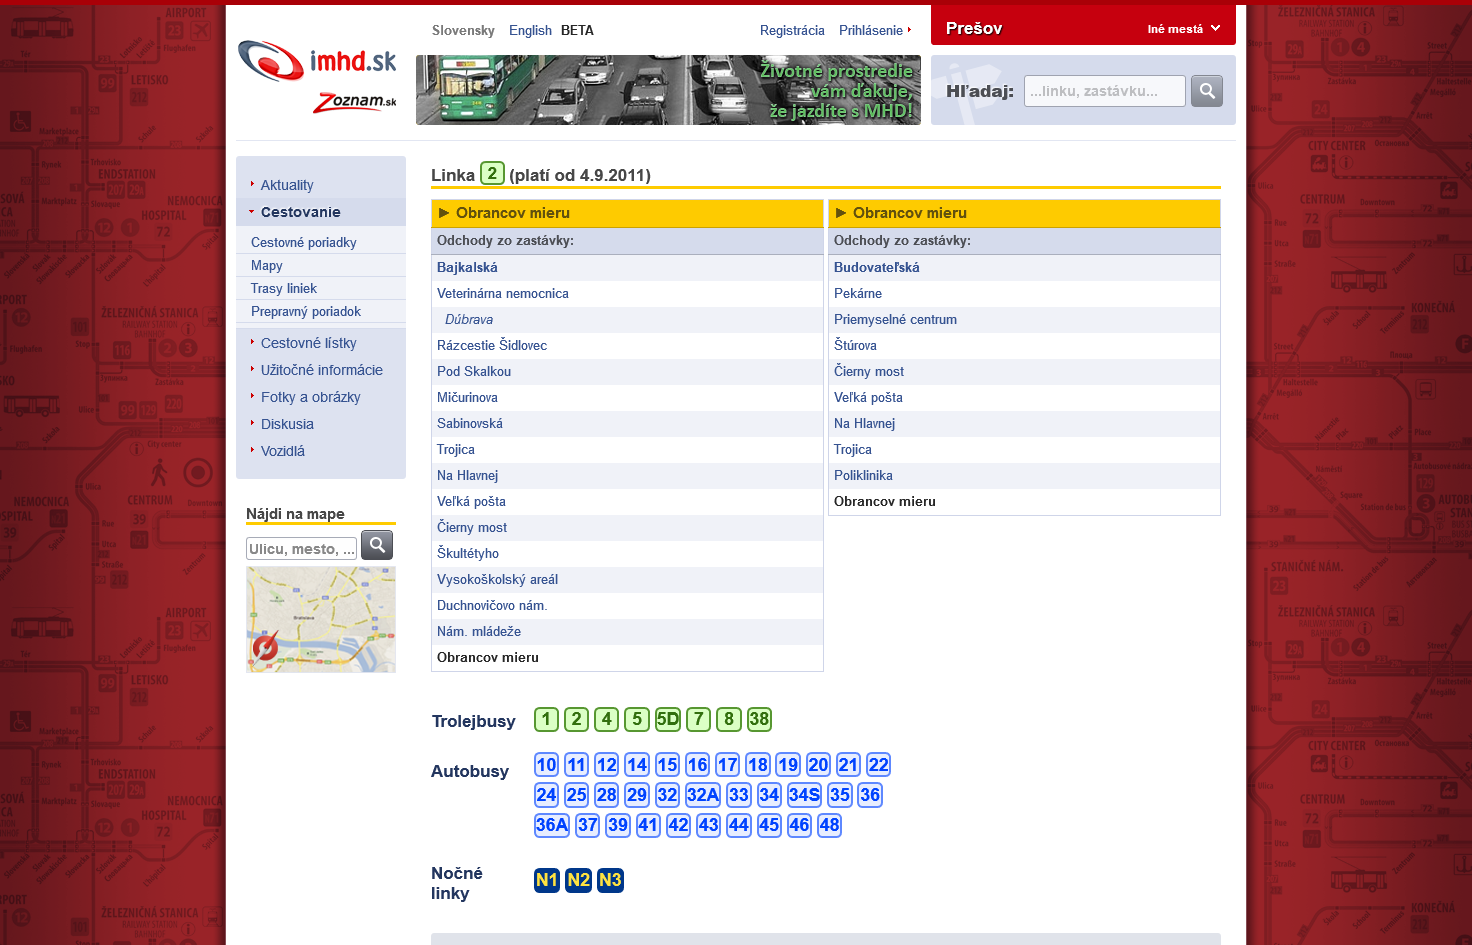Image resolution: width=1472 pixels, height=945 pixels.
Task: Open Trasy liniek submenu item
Action: coord(284,289)
